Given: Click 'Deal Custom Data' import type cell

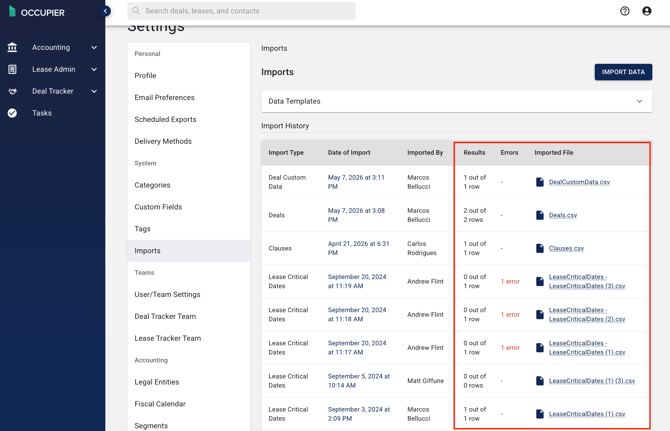Looking at the screenshot, I should (x=287, y=182).
